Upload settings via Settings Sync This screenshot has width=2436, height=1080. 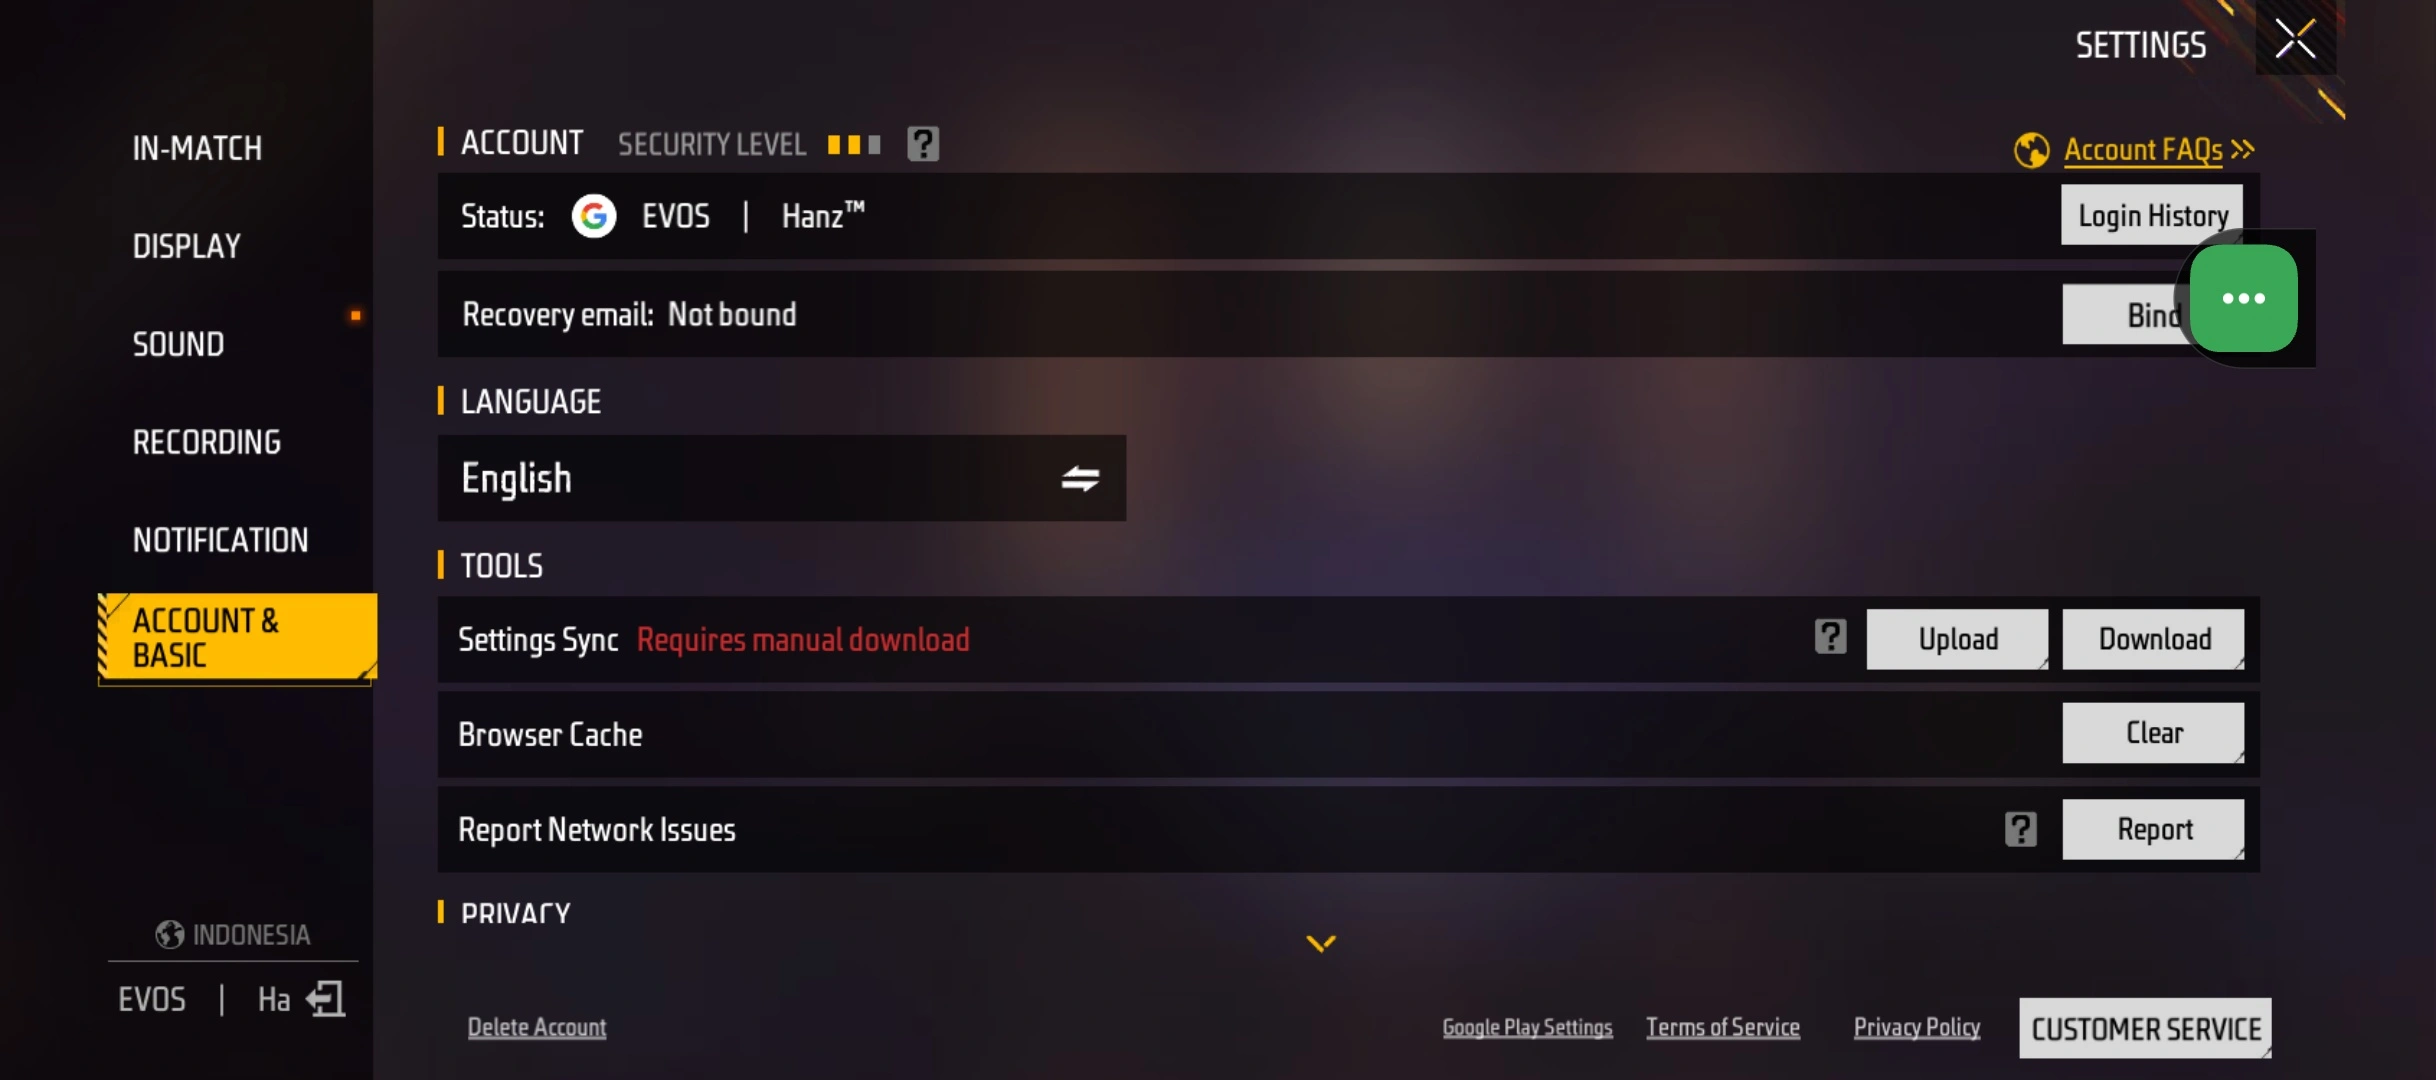pyautogui.click(x=1957, y=639)
